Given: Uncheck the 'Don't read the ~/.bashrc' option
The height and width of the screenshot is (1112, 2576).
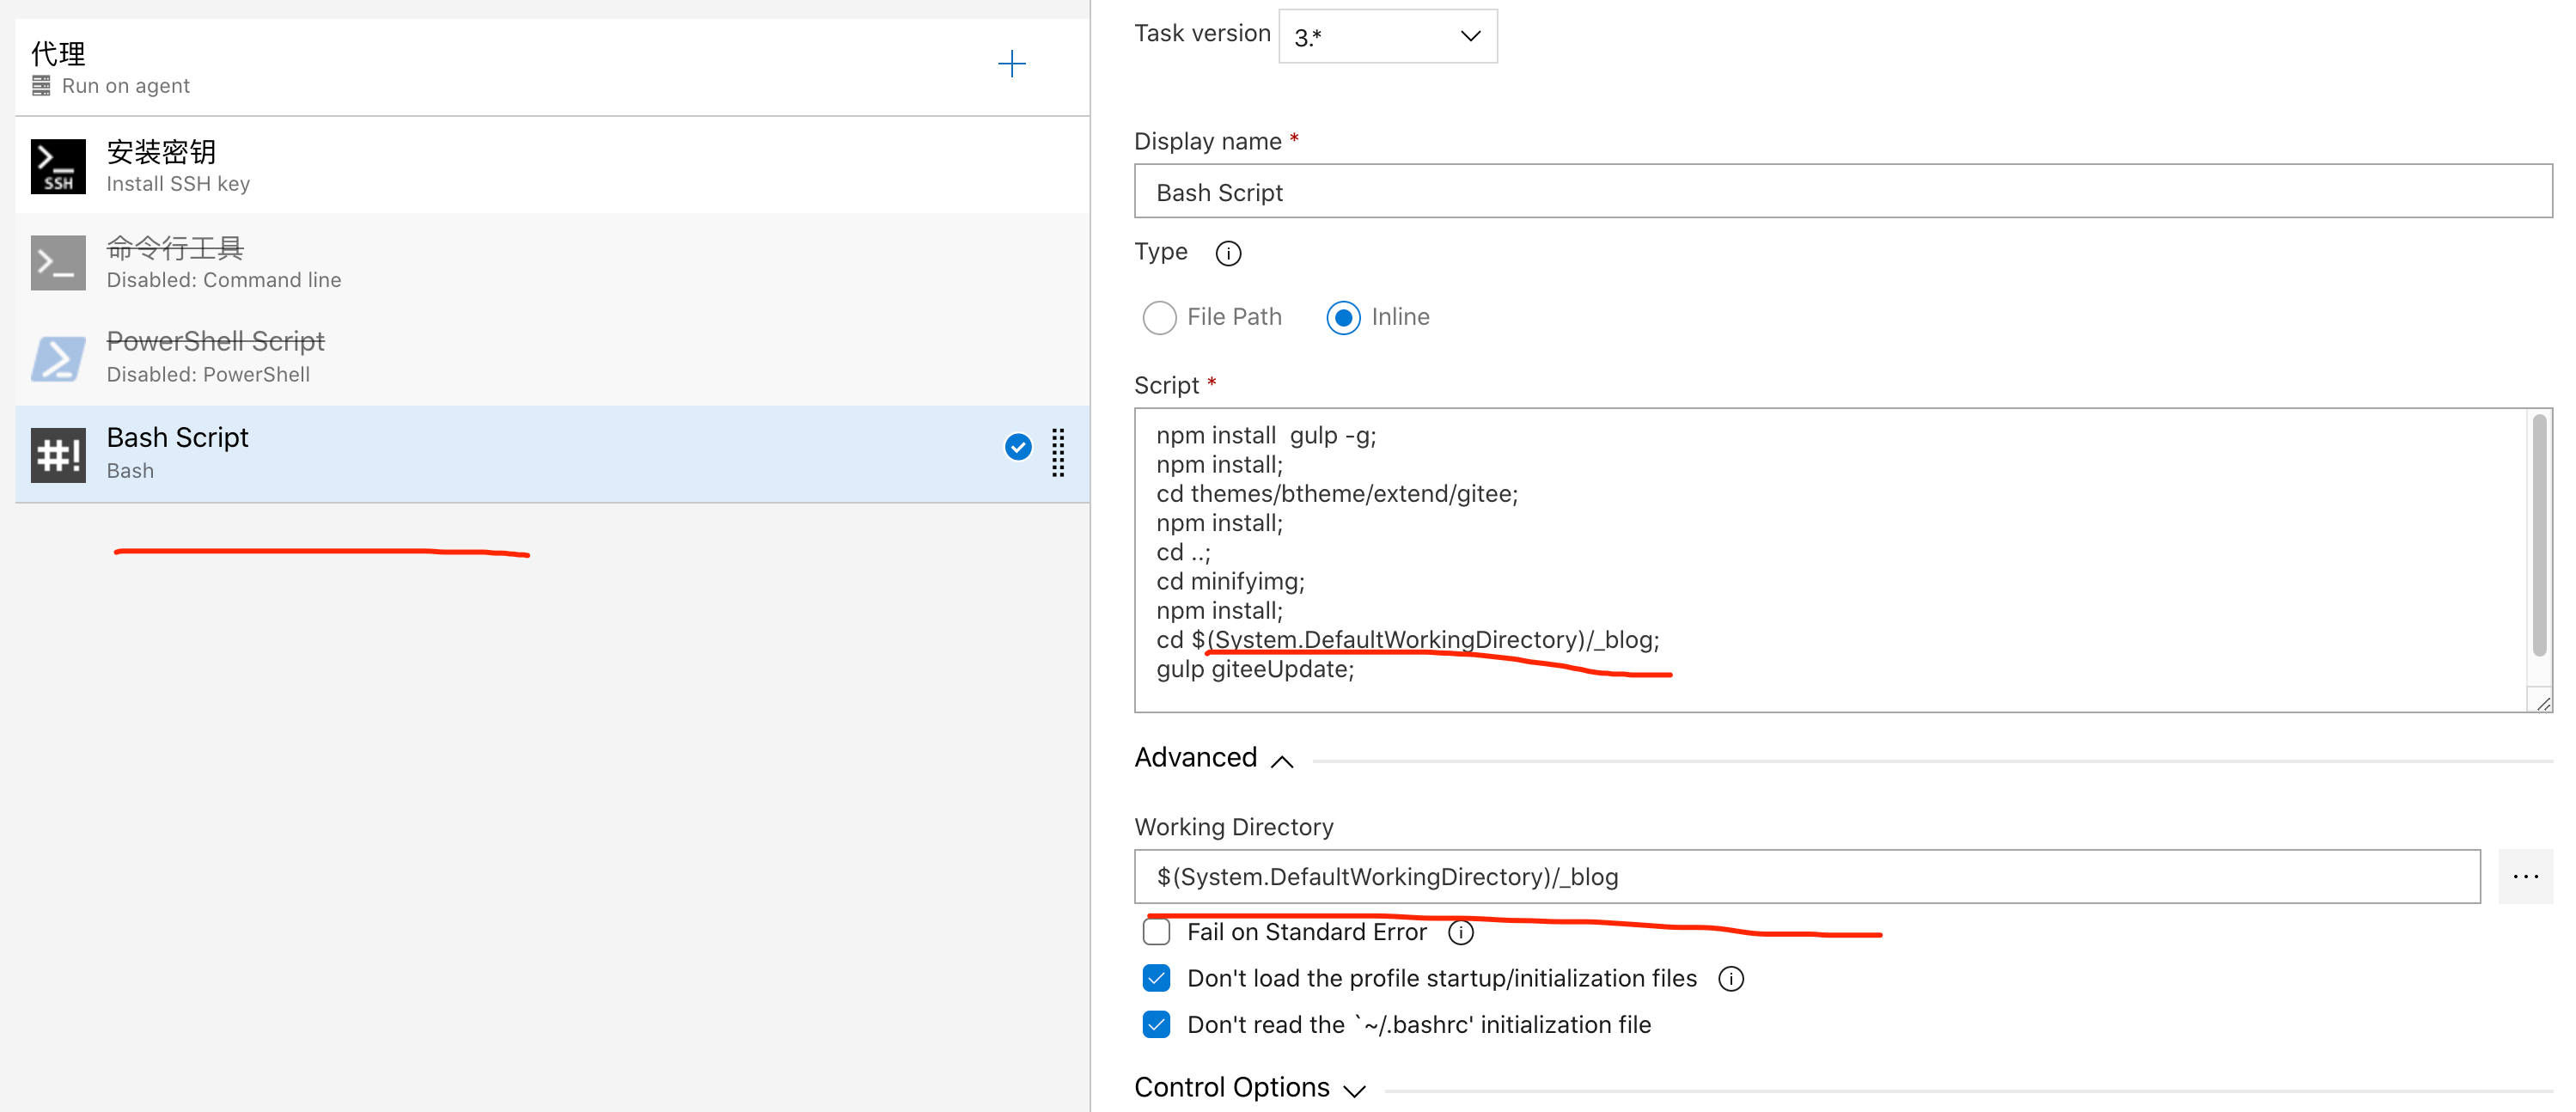Looking at the screenshot, I should pyautogui.click(x=1156, y=1024).
